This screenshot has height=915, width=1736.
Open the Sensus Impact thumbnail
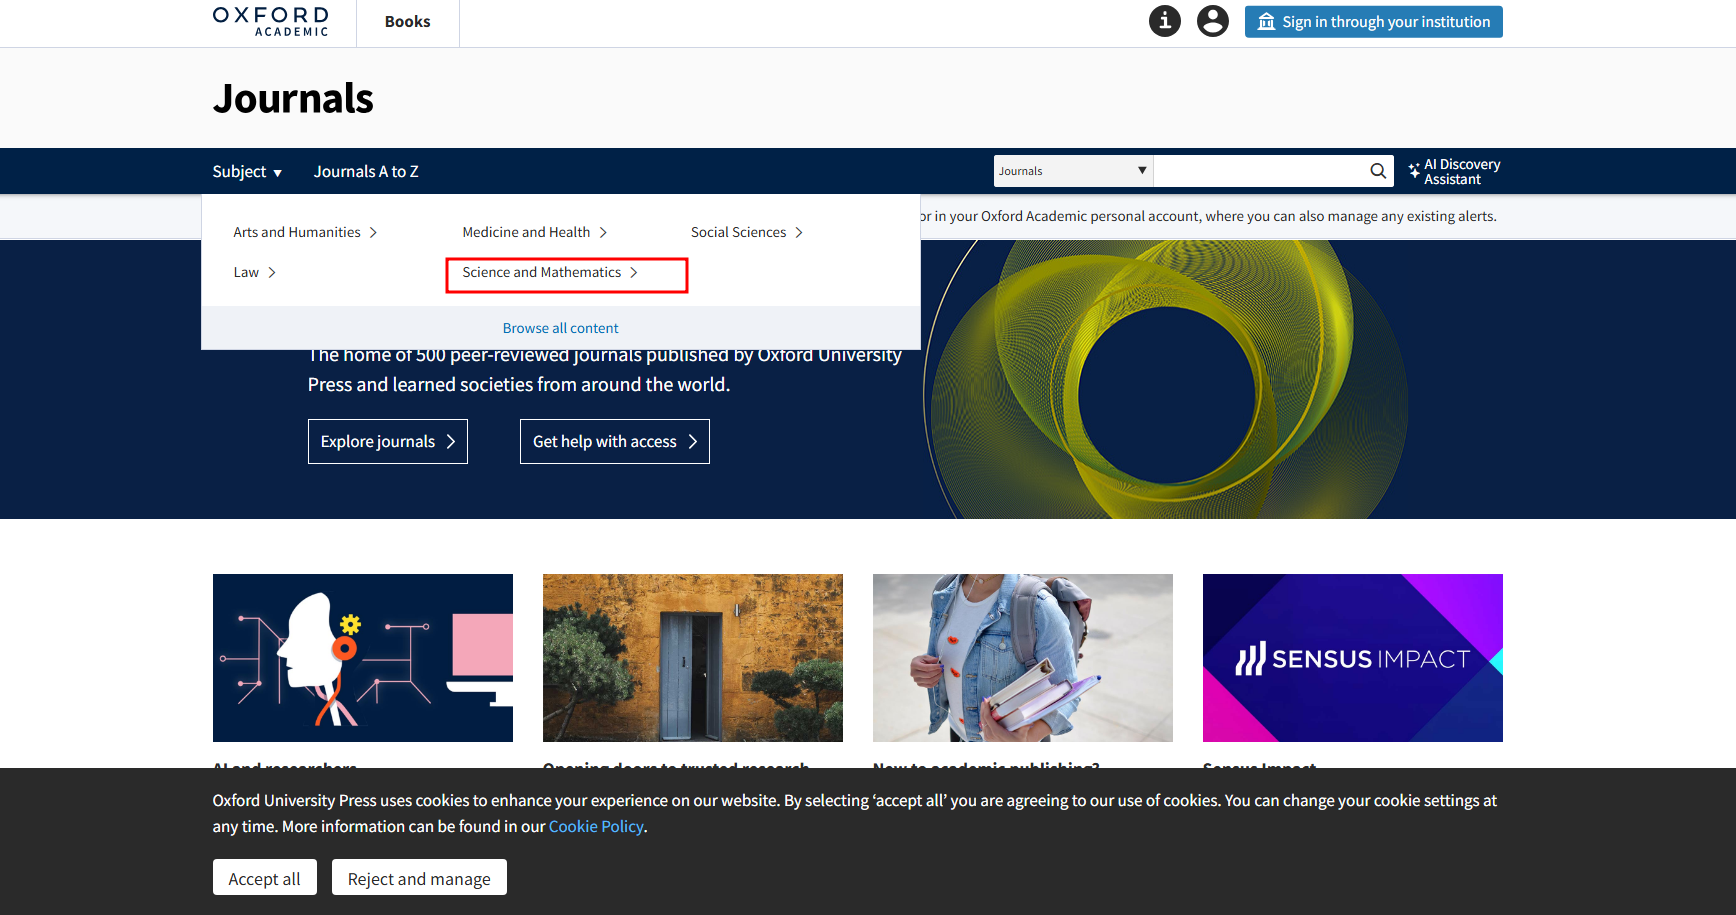[1352, 658]
